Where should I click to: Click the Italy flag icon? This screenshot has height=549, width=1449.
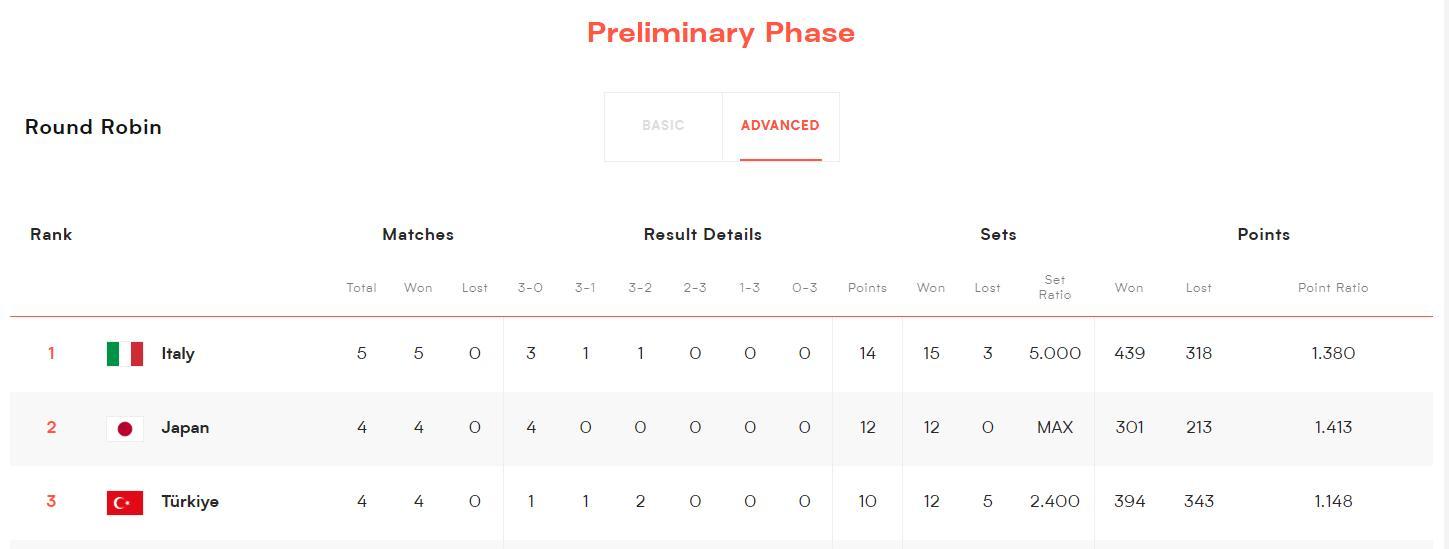pyautogui.click(x=125, y=354)
